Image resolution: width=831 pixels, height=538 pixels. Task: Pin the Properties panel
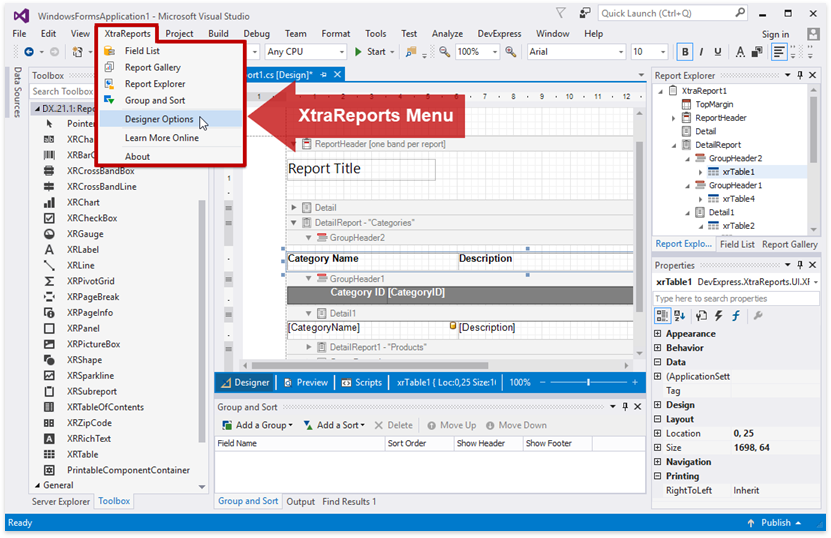coord(800,264)
